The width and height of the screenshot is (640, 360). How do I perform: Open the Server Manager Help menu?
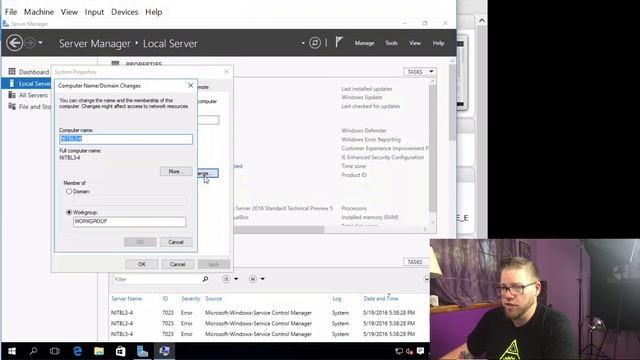(438, 43)
